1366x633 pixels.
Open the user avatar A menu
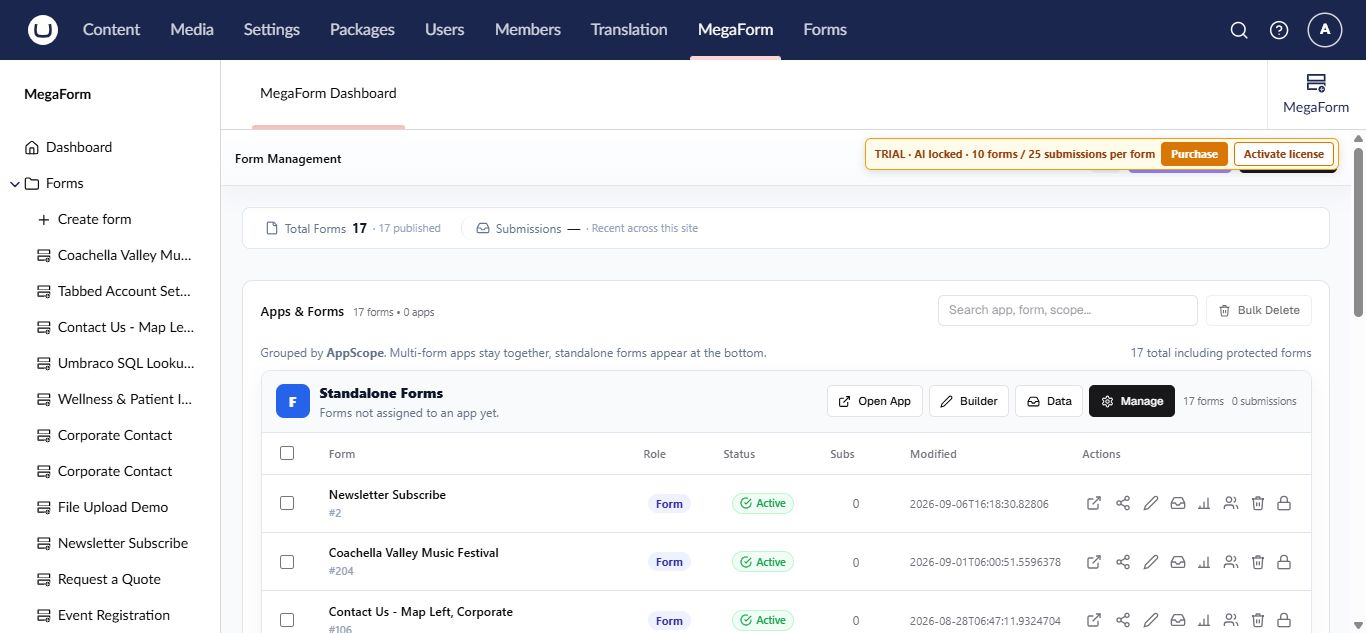click(x=1325, y=30)
